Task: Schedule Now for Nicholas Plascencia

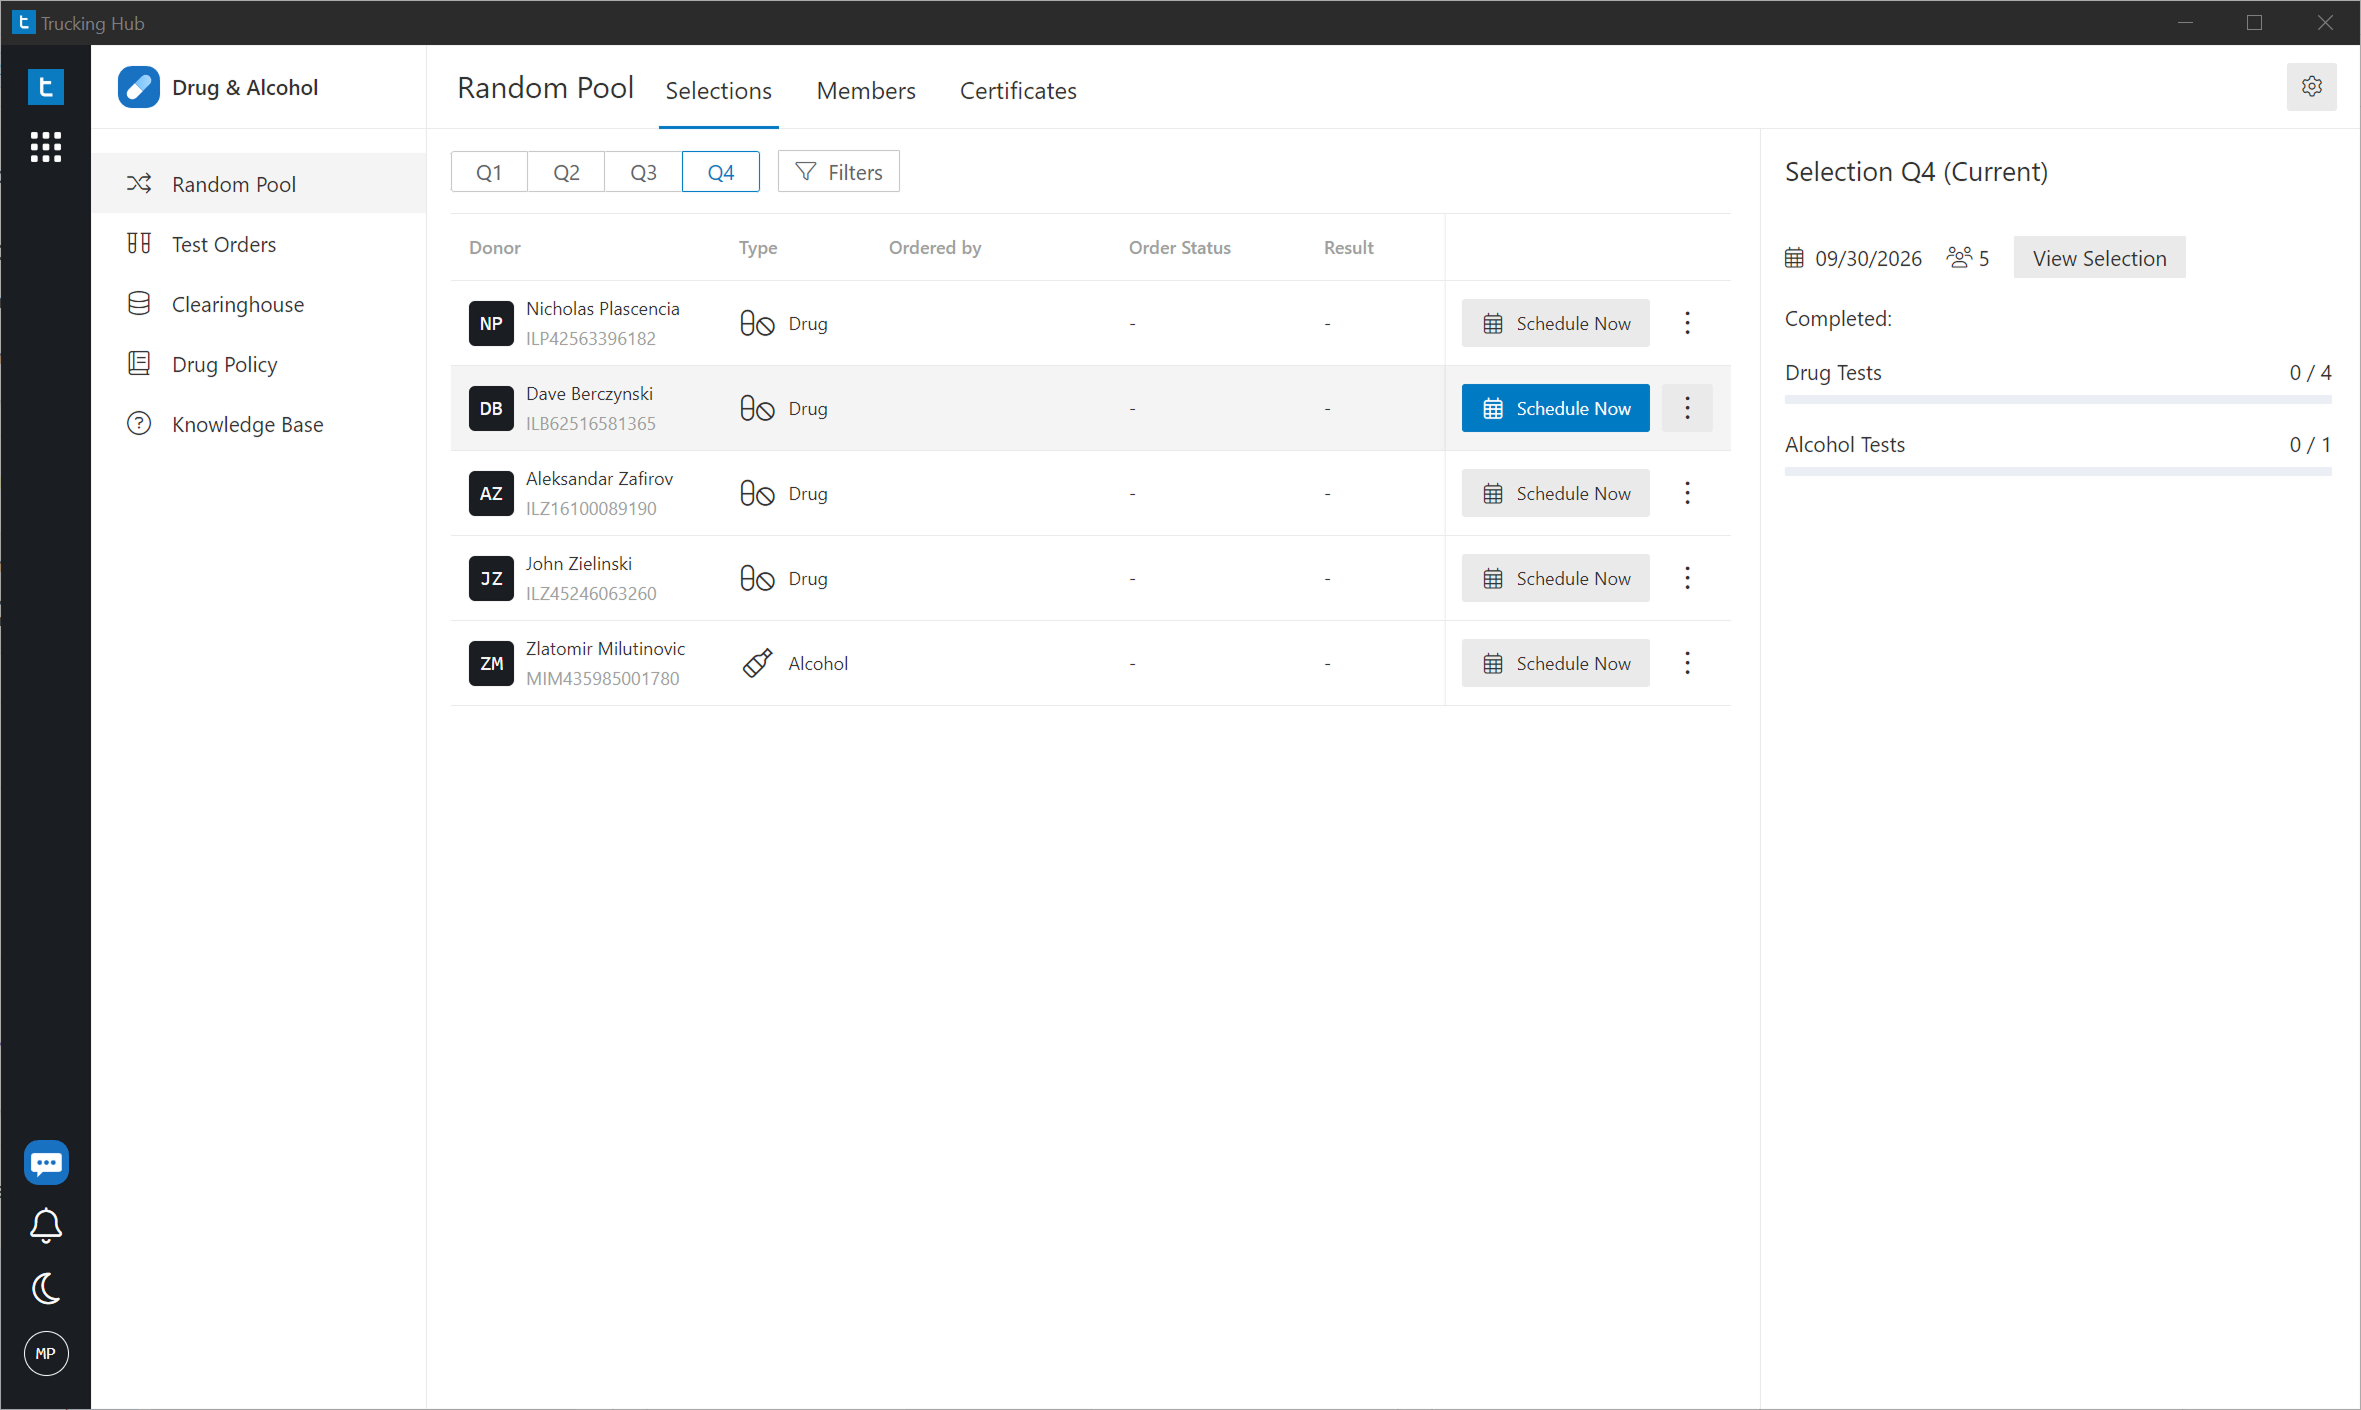Action: click(x=1555, y=323)
